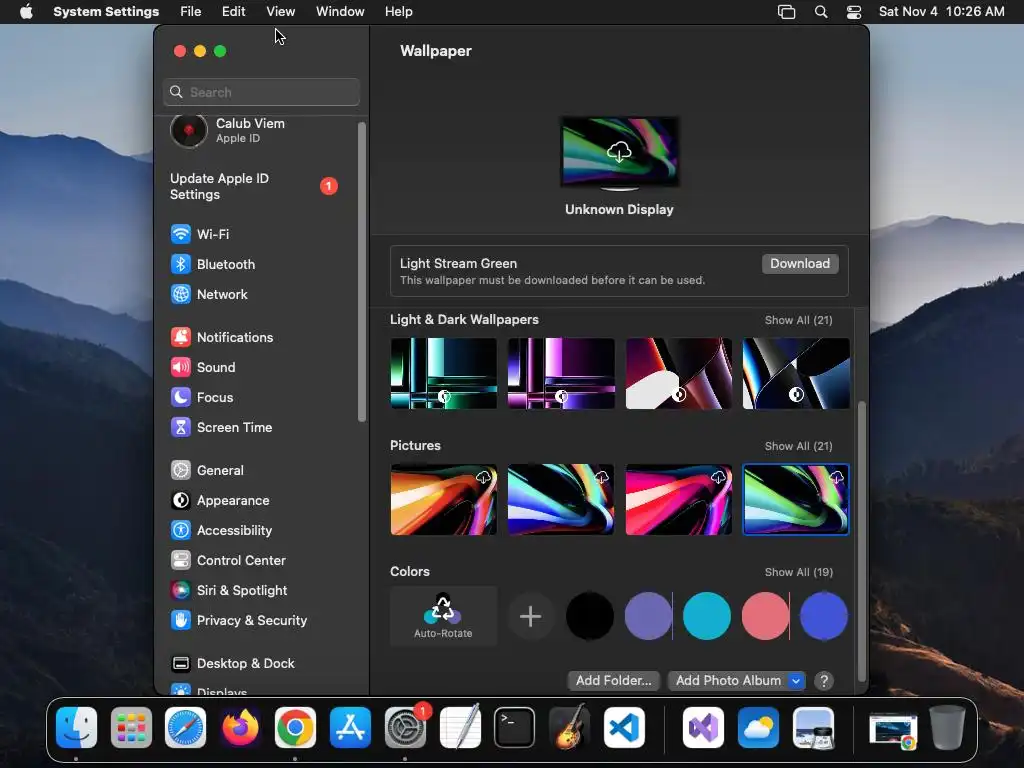This screenshot has width=1024, height=768.
Task: Click the Unknown Display wallpaper preview
Action: [620, 153]
